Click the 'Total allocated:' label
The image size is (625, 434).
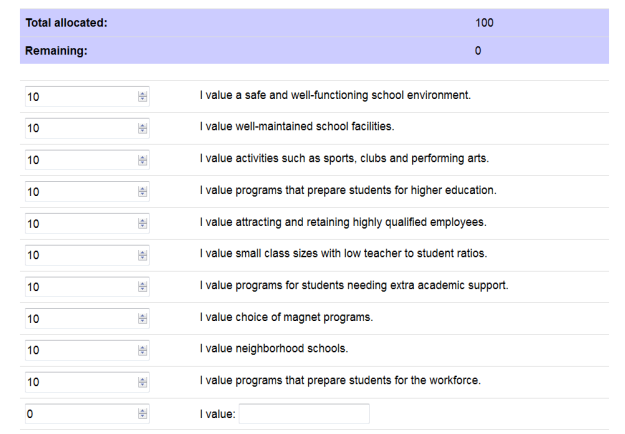(x=66, y=23)
